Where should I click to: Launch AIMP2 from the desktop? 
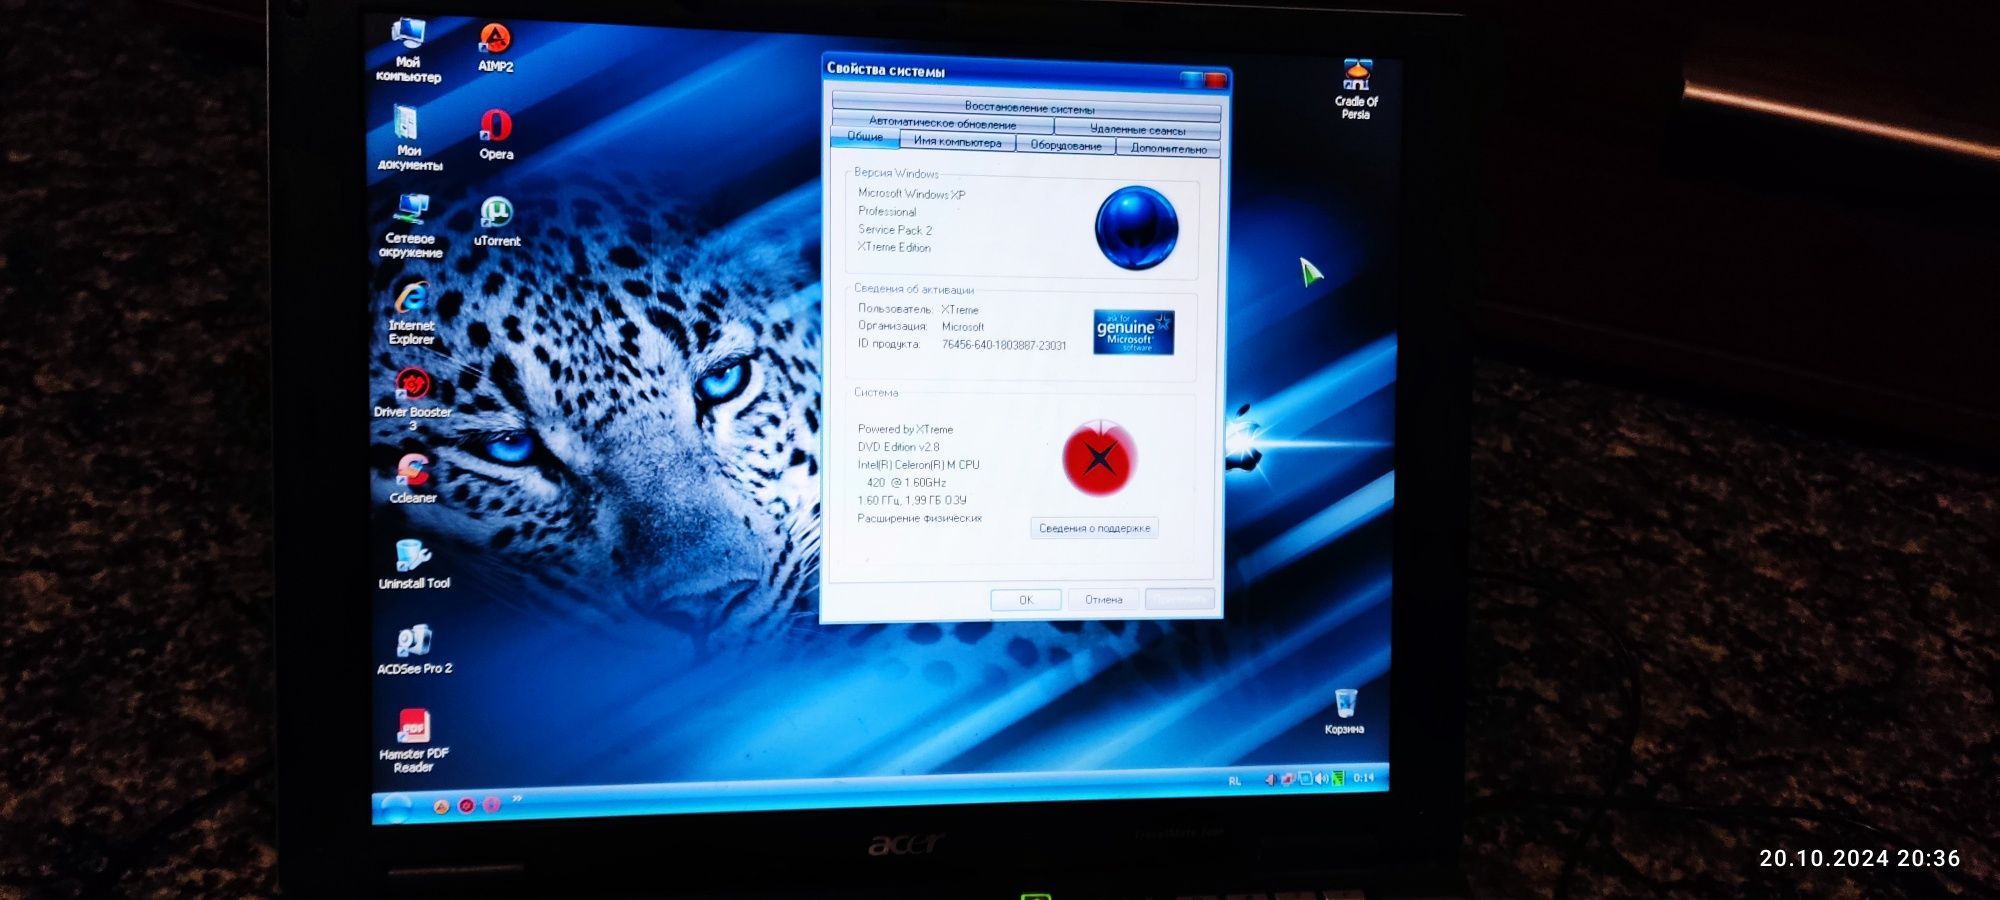point(495,48)
